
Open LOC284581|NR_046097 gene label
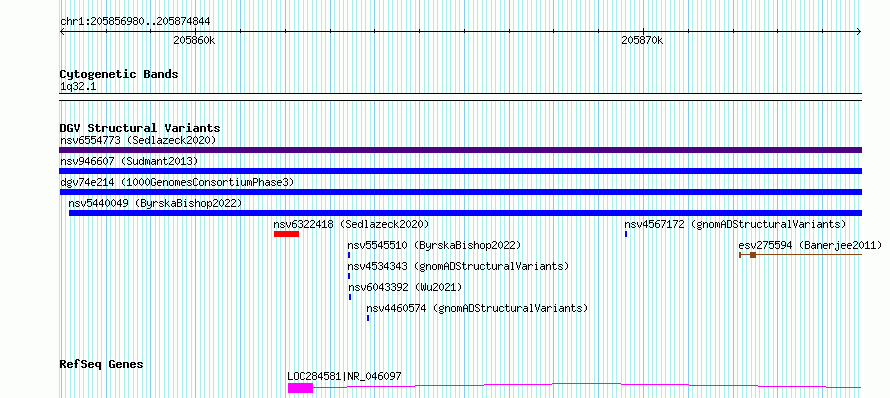(345, 376)
